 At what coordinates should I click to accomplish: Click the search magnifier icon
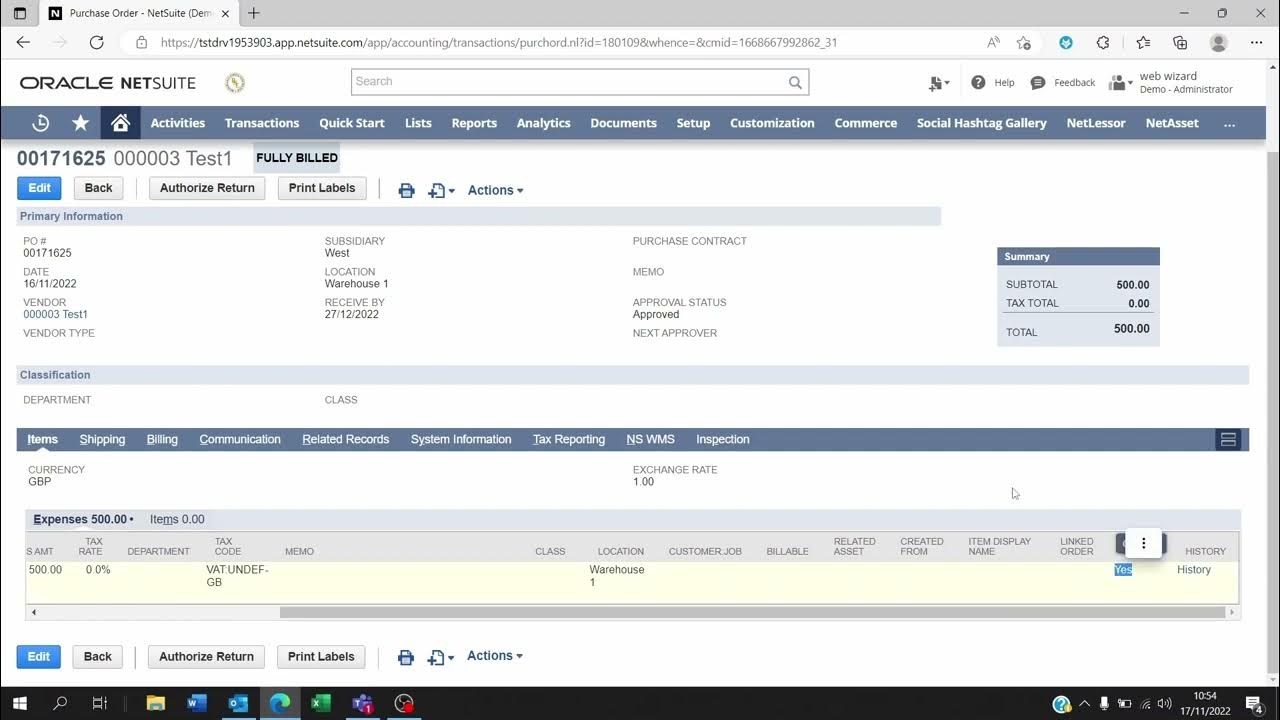[x=795, y=82]
